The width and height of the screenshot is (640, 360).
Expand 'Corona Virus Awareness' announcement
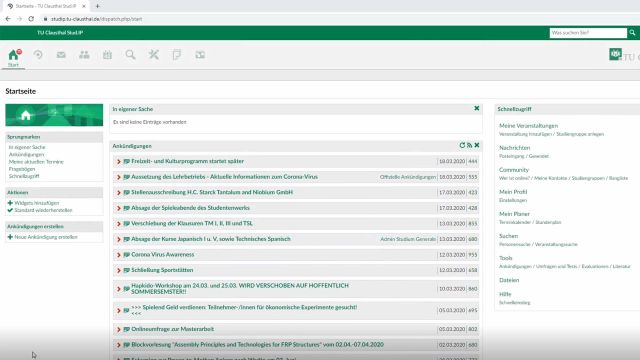pos(119,255)
